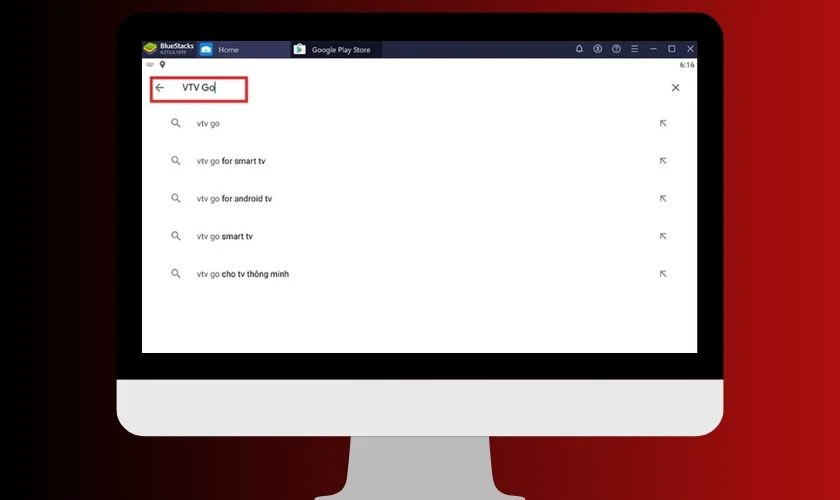Fill query using arrow on 'vtv go' row

[x=663, y=123]
